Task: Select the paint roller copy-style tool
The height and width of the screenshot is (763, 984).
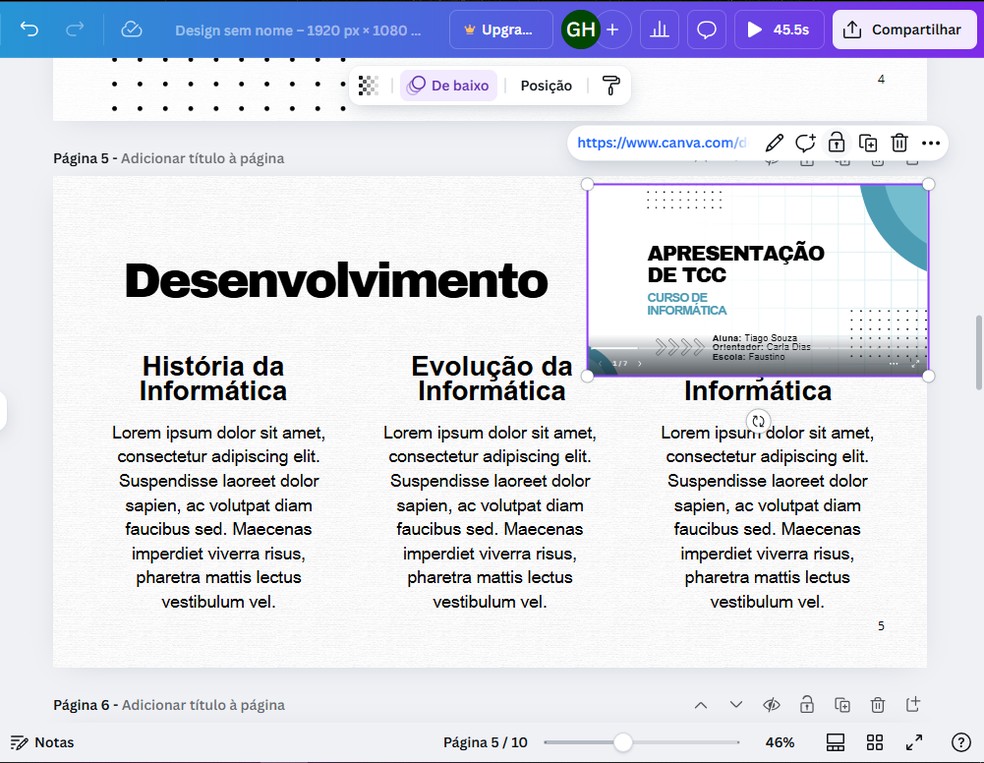Action: coord(611,85)
